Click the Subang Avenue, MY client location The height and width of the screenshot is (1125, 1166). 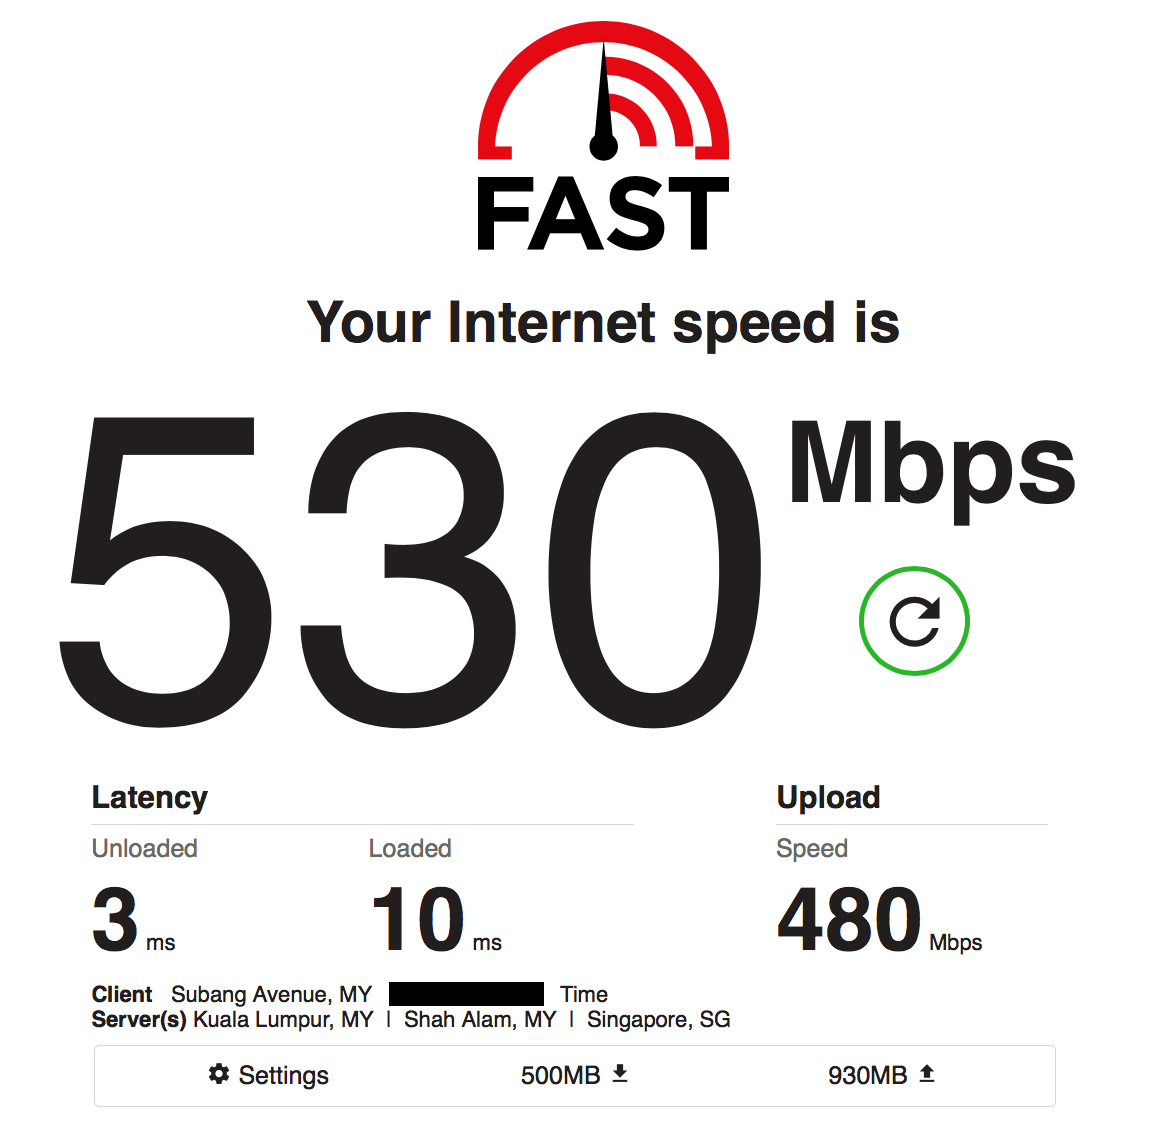[271, 994]
